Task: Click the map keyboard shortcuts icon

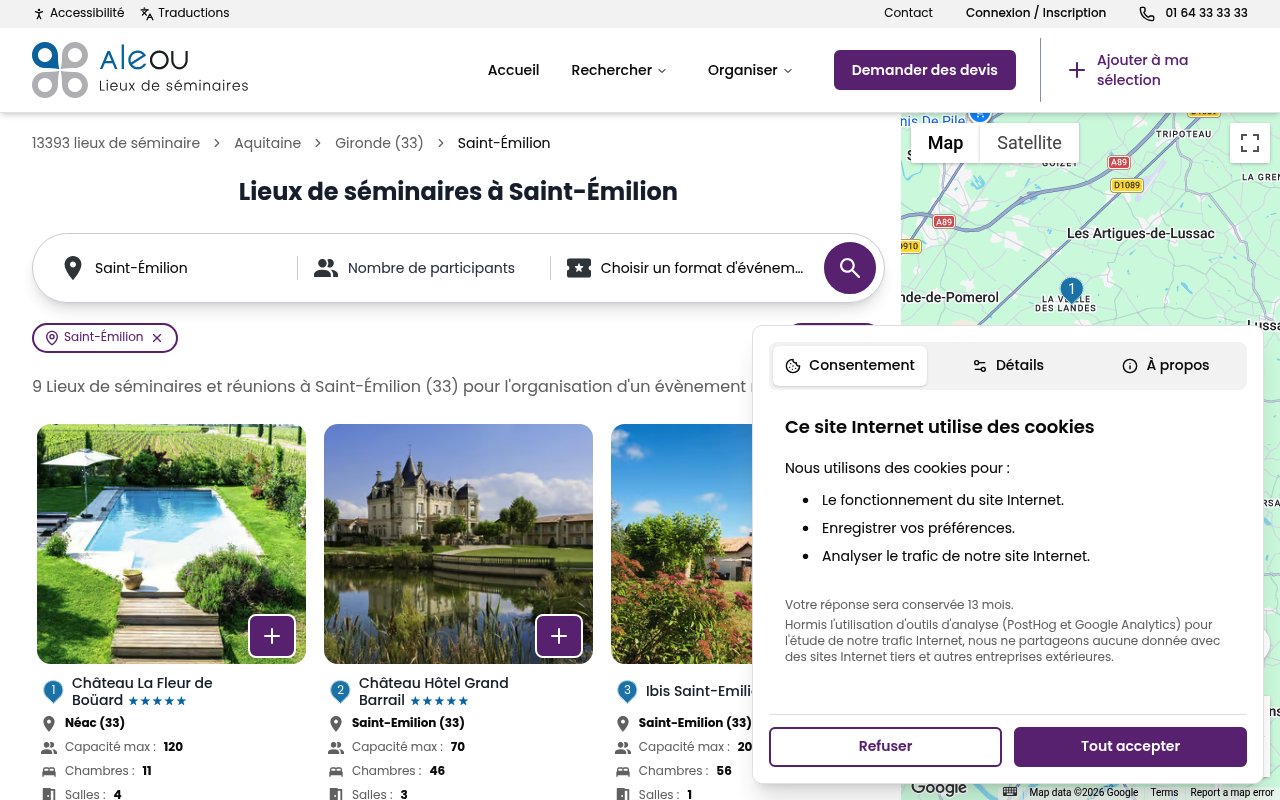Action: point(1010,792)
